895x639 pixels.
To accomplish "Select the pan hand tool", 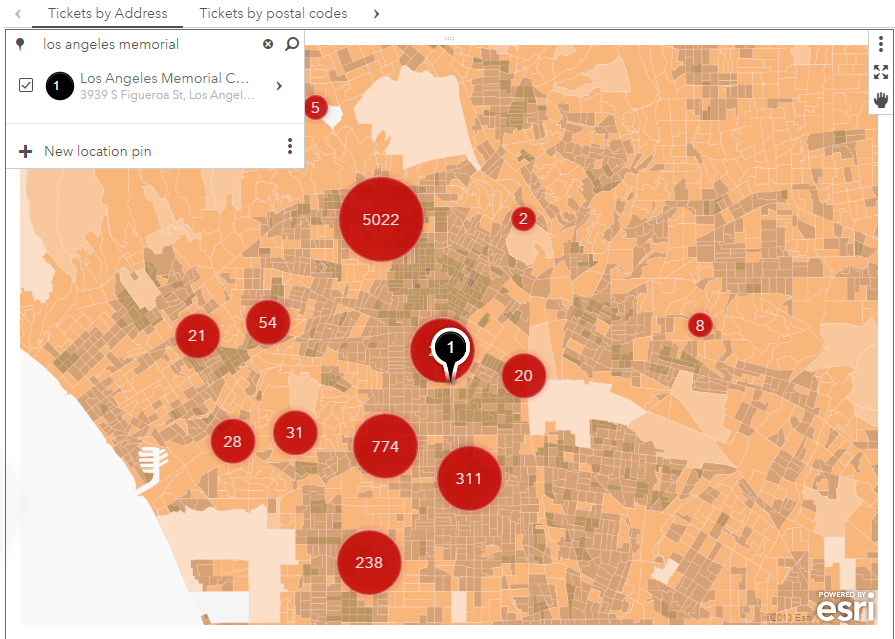I will point(881,99).
